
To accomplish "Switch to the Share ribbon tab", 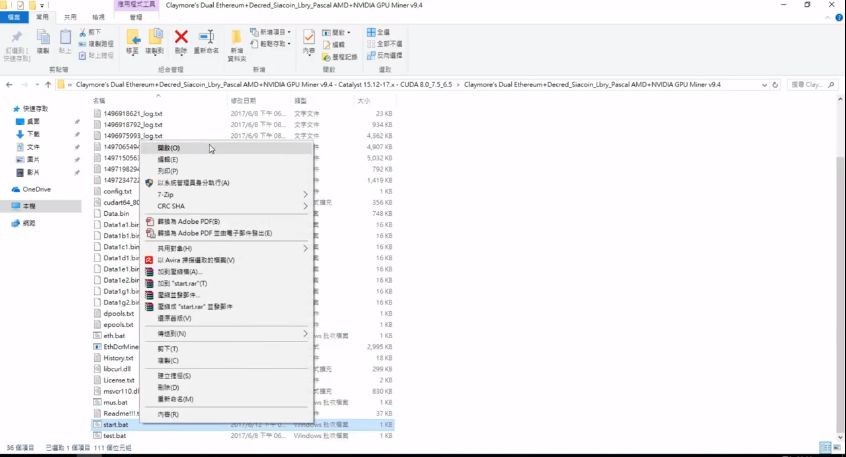I will (x=70, y=17).
